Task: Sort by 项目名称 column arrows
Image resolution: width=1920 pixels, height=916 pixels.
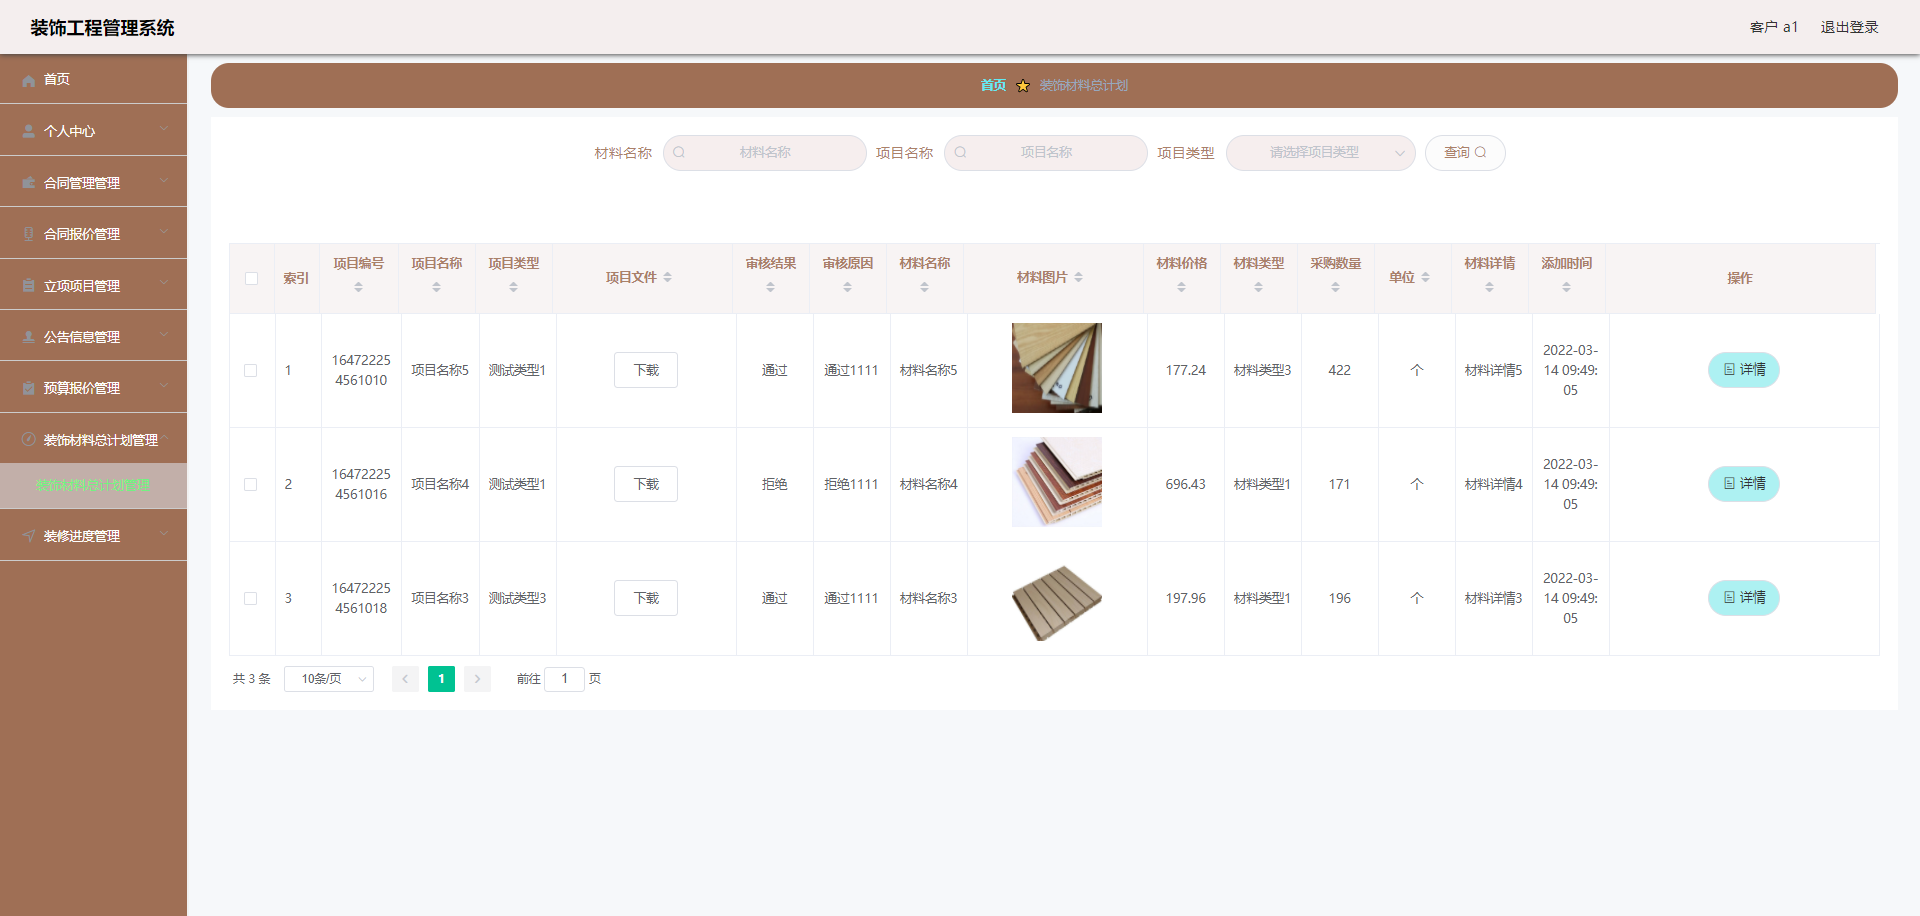Action: coord(436,287)
